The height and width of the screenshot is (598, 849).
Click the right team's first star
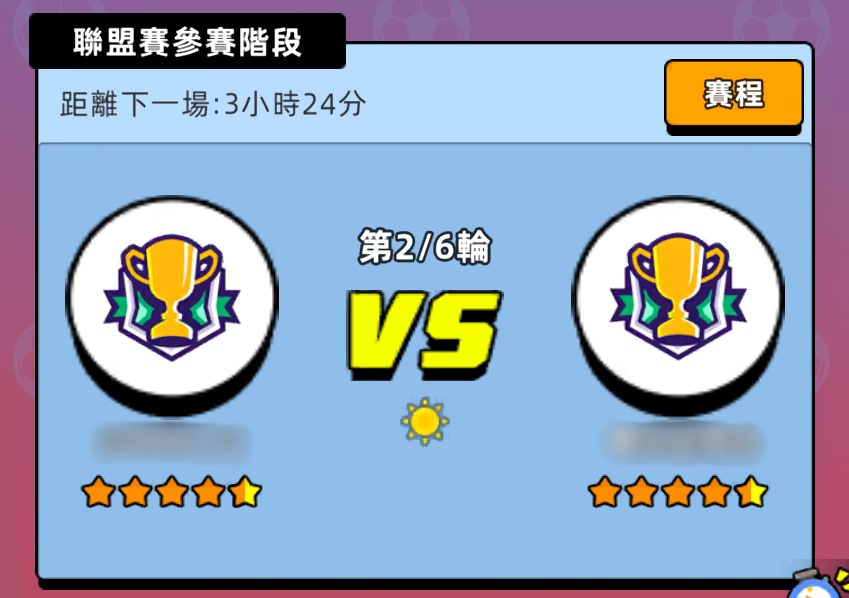605,492
